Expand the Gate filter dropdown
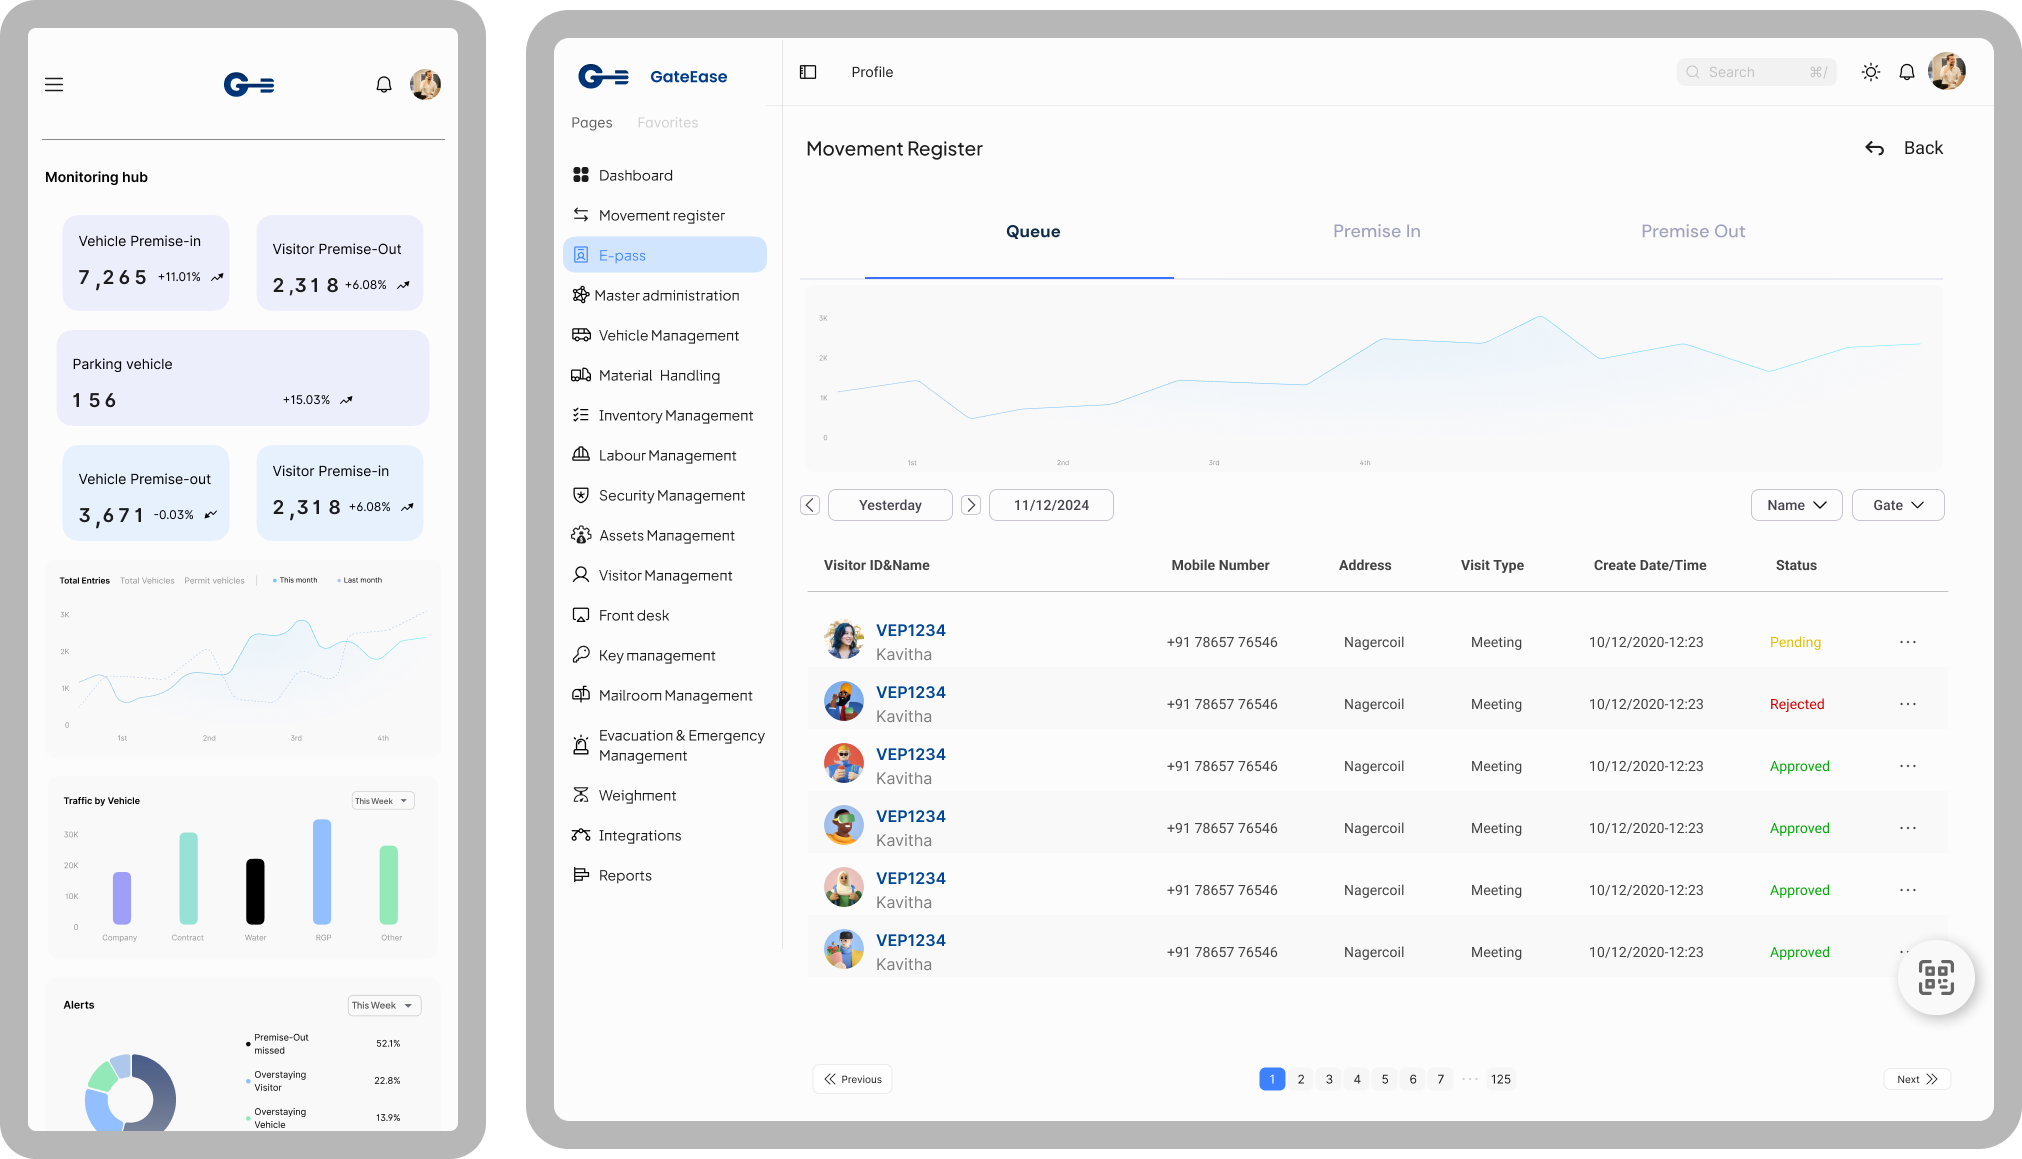2022x1159 pixels. coord(1898,505)
